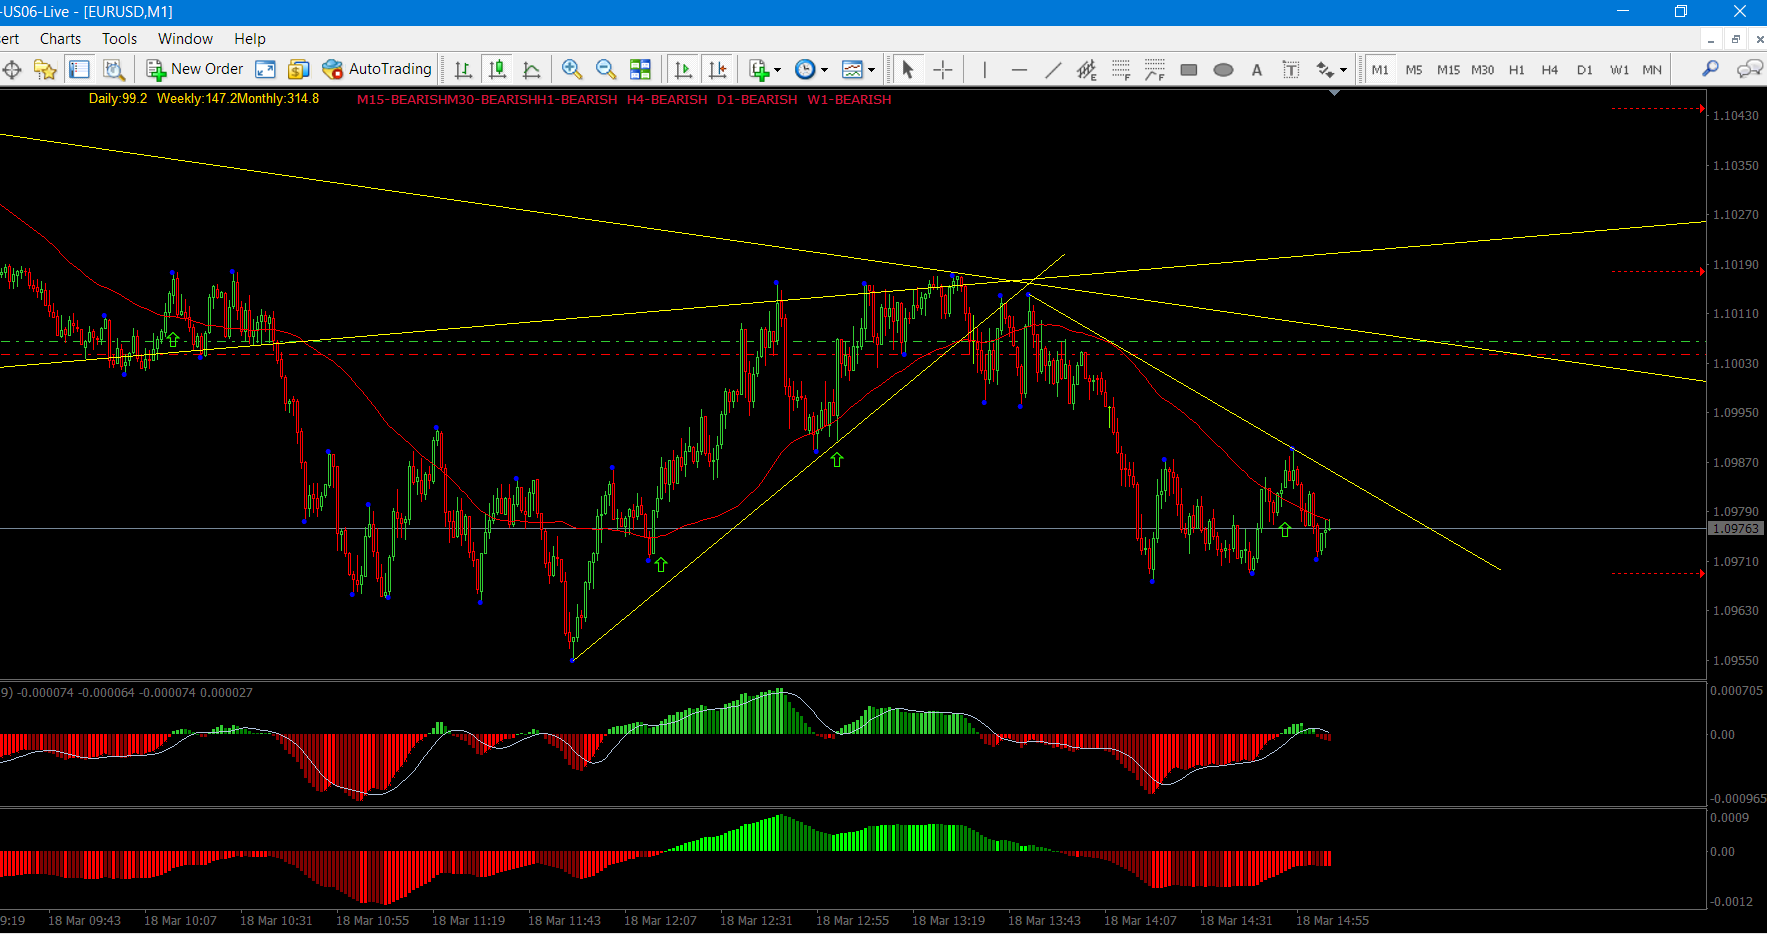Click the current price label 1.09763
This screenshot has height=934, width=1767.
click(x=1735, y=528)
